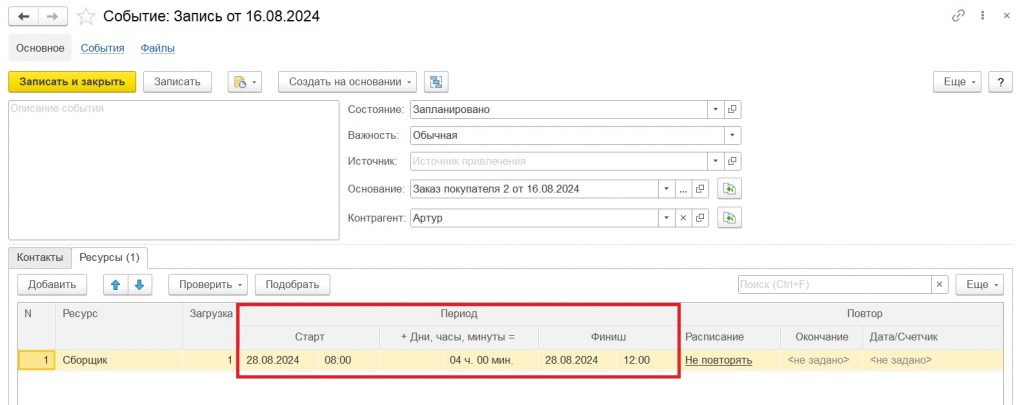Click the finish time 12:00

coord(637,360)
